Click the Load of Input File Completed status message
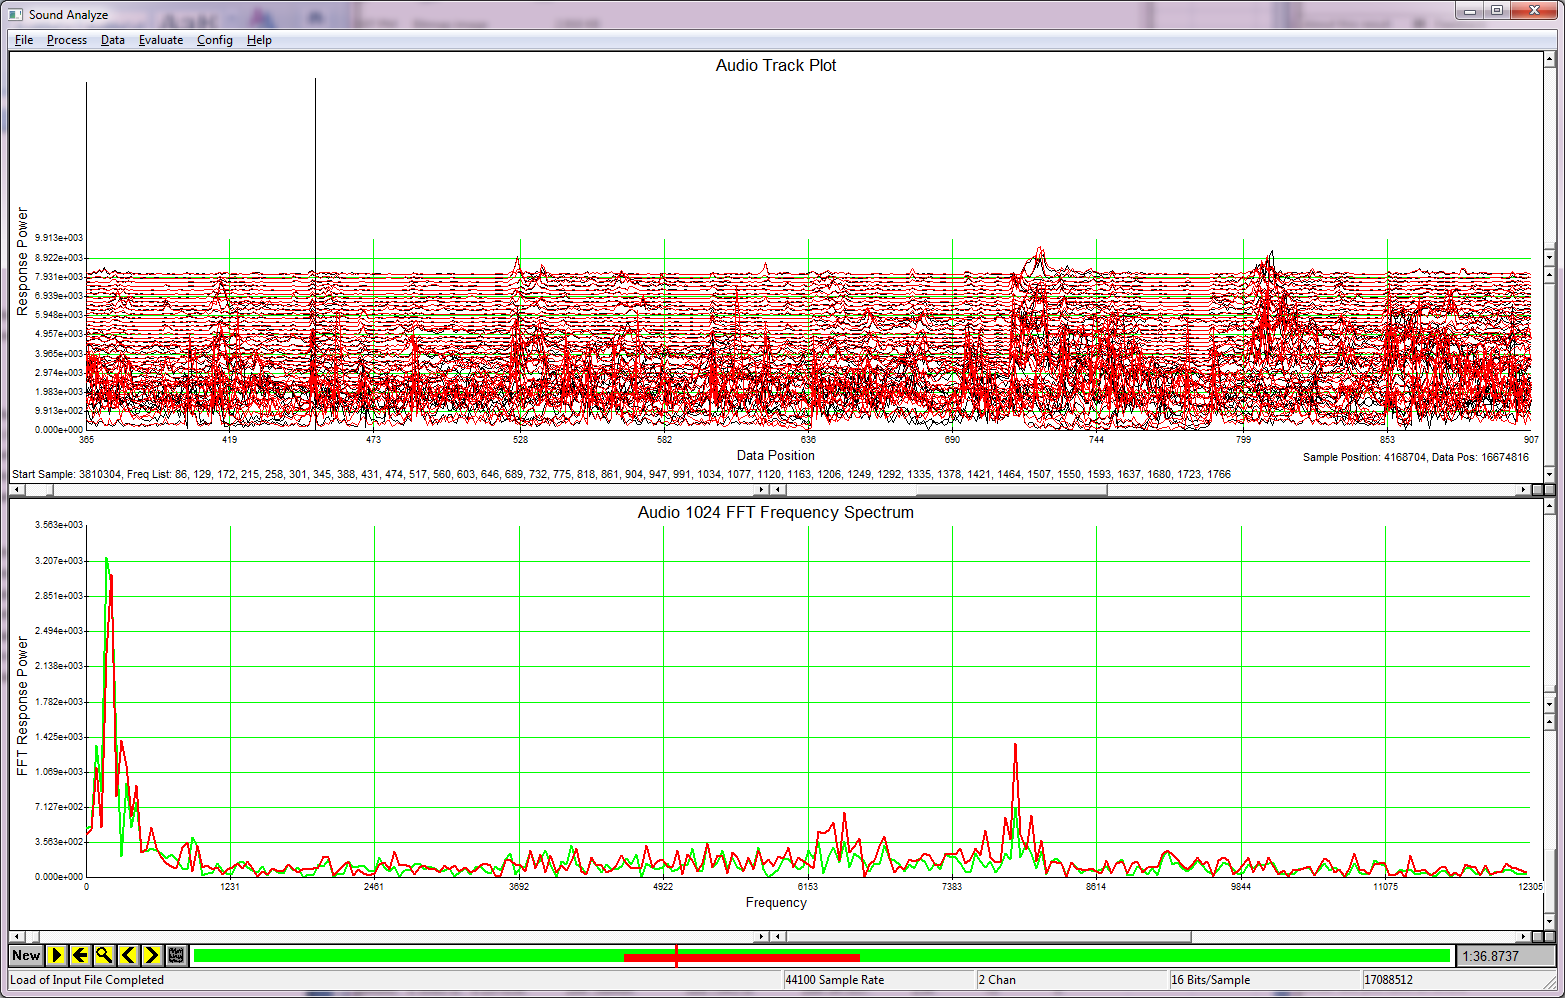 coord(85,980)
